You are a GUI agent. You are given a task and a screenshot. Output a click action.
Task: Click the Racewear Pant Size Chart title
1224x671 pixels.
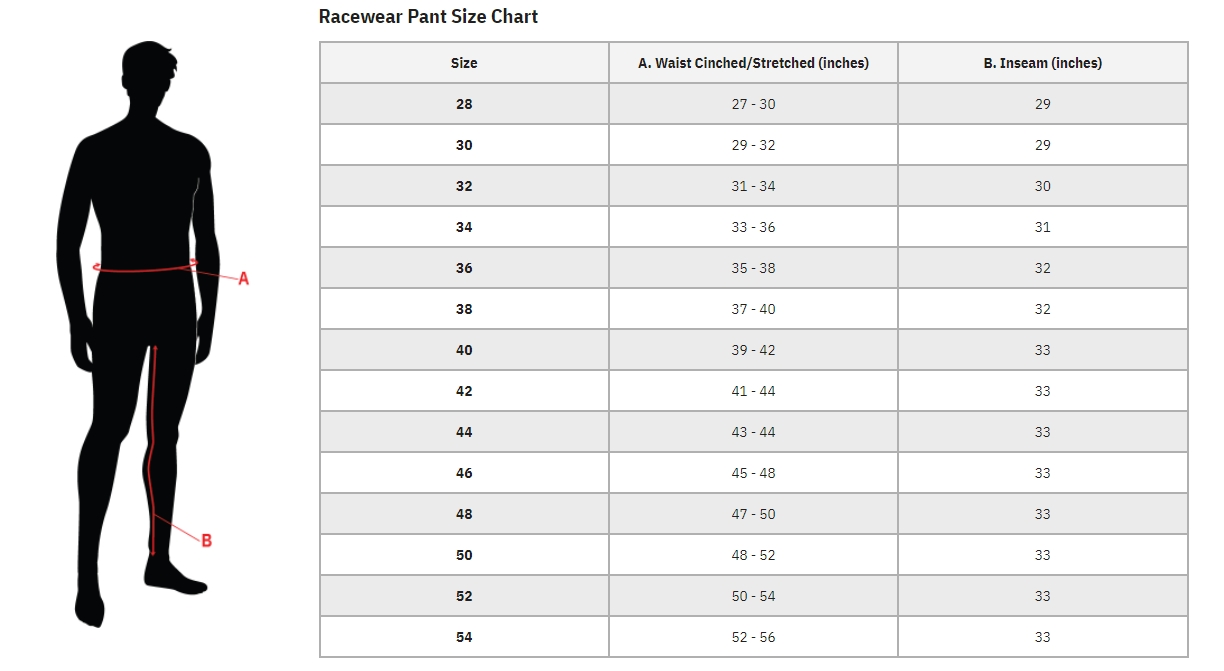pyautogui.click(x=428, y=17)
